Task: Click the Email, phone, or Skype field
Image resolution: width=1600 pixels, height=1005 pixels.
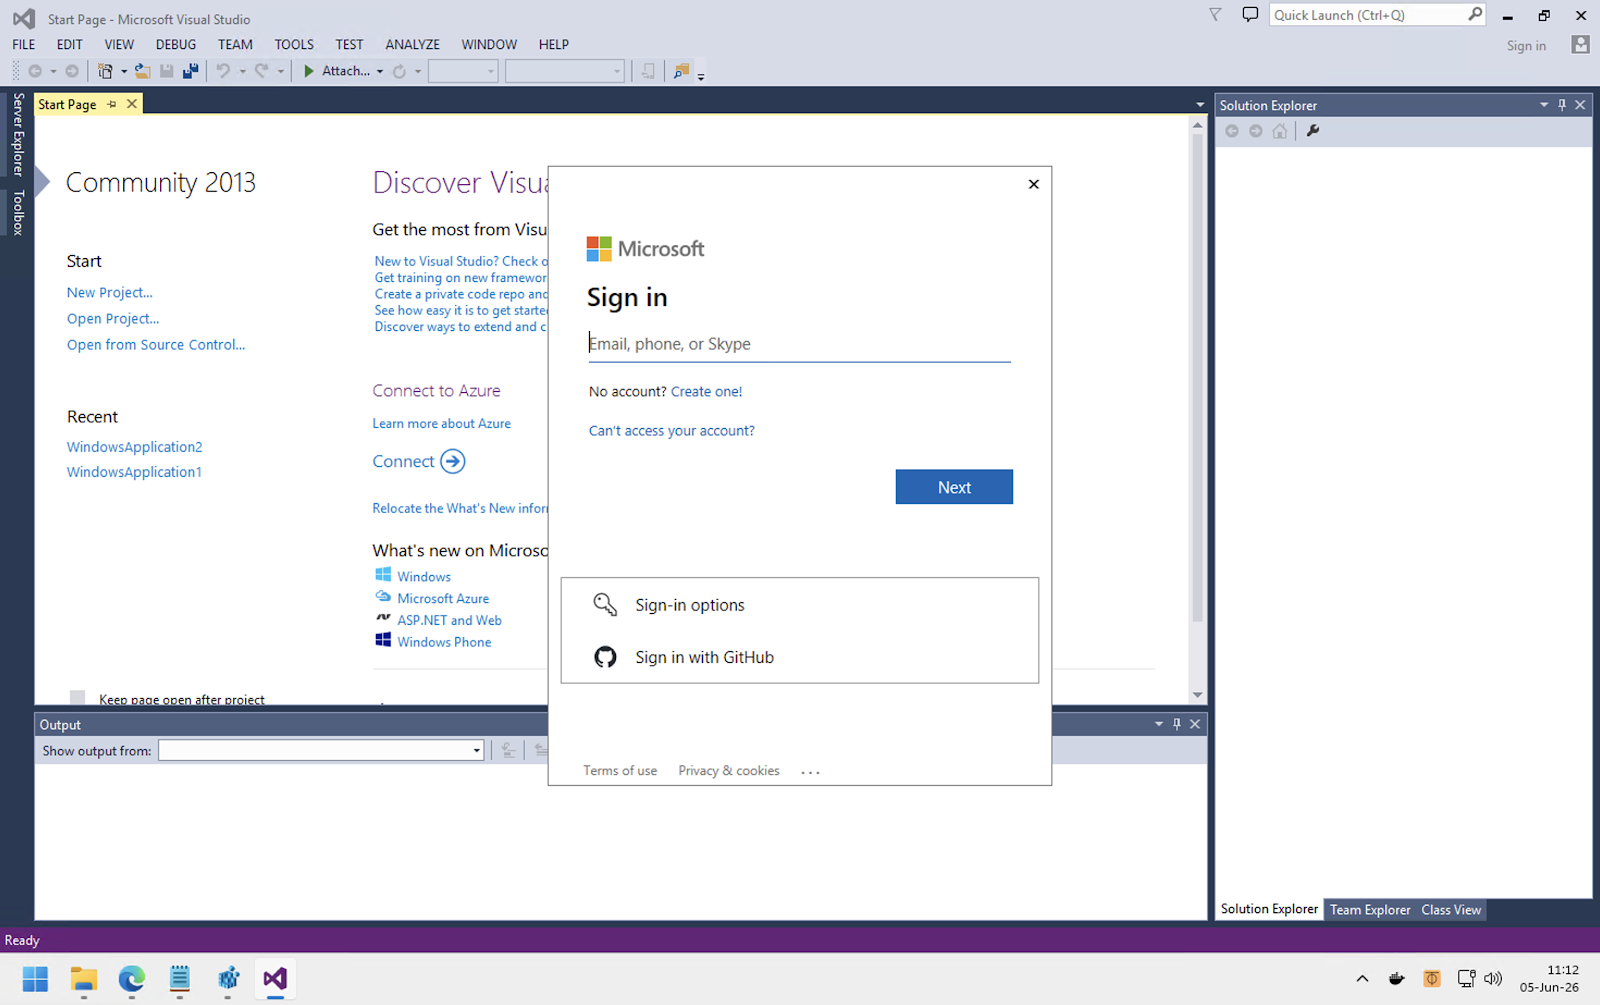Action: click(x=799, y=344)
